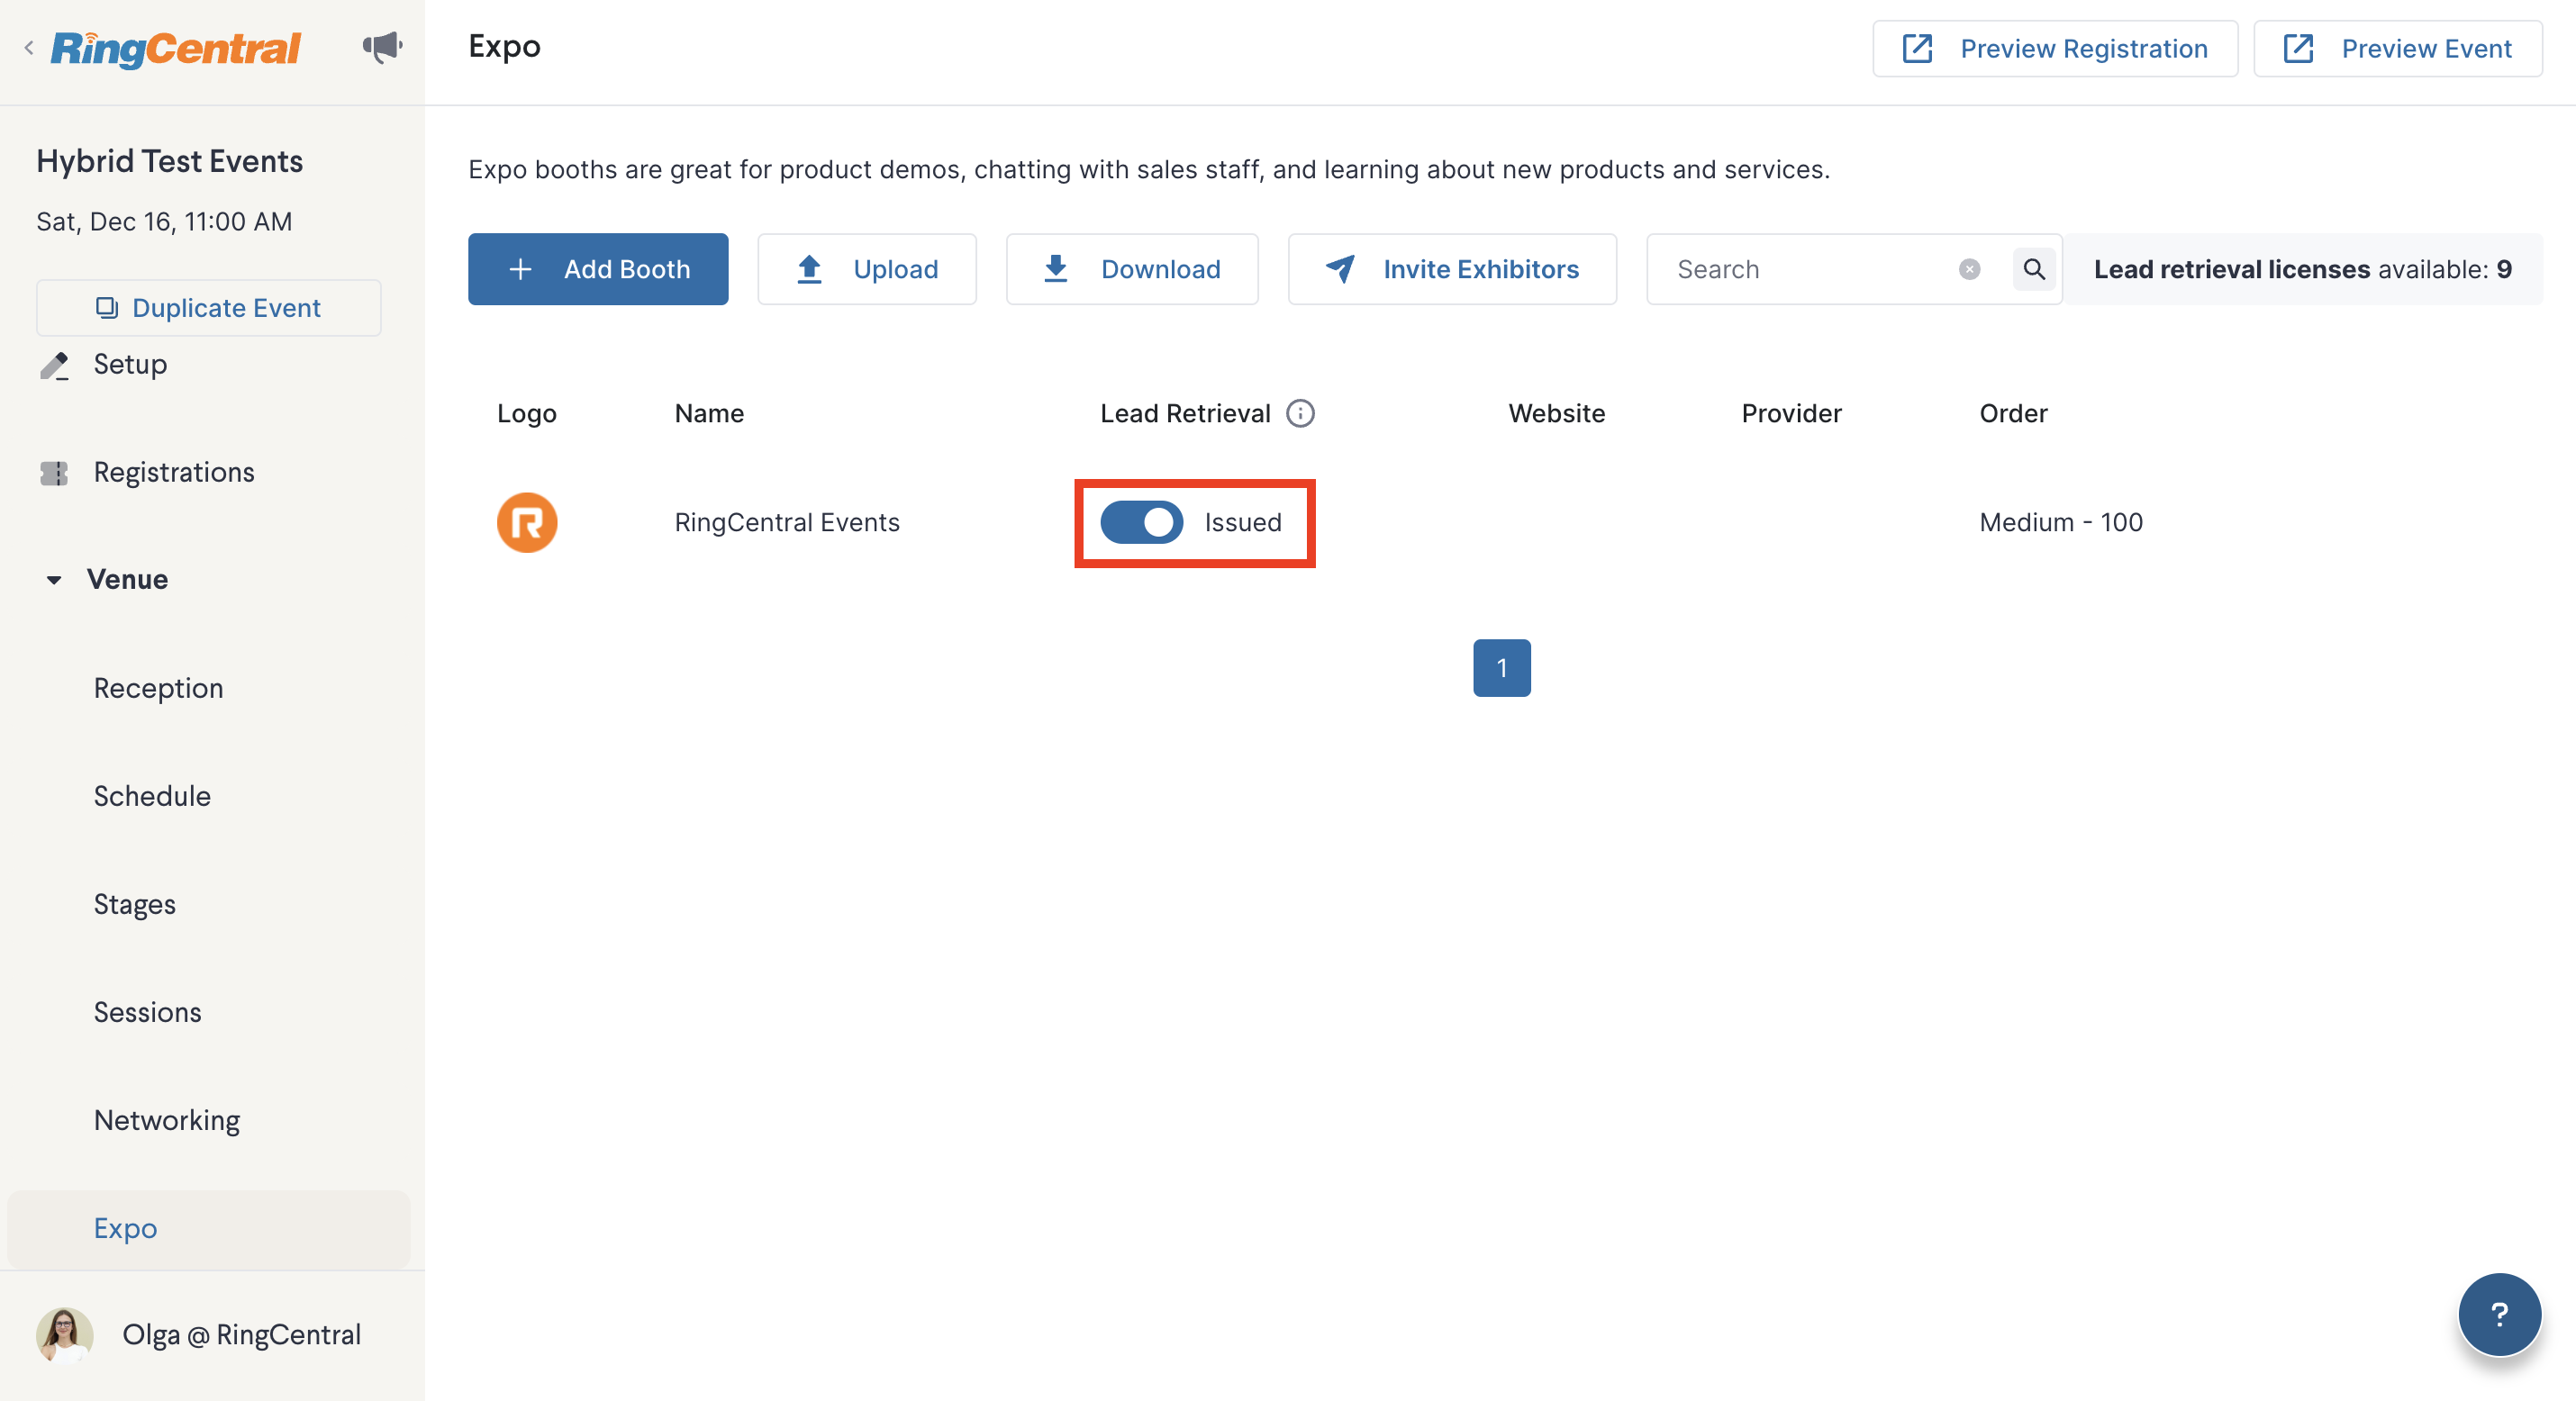Screen dimensions: 2576x1401
Task: Click the Medium - 100 order value
Action: [2061, 522]
